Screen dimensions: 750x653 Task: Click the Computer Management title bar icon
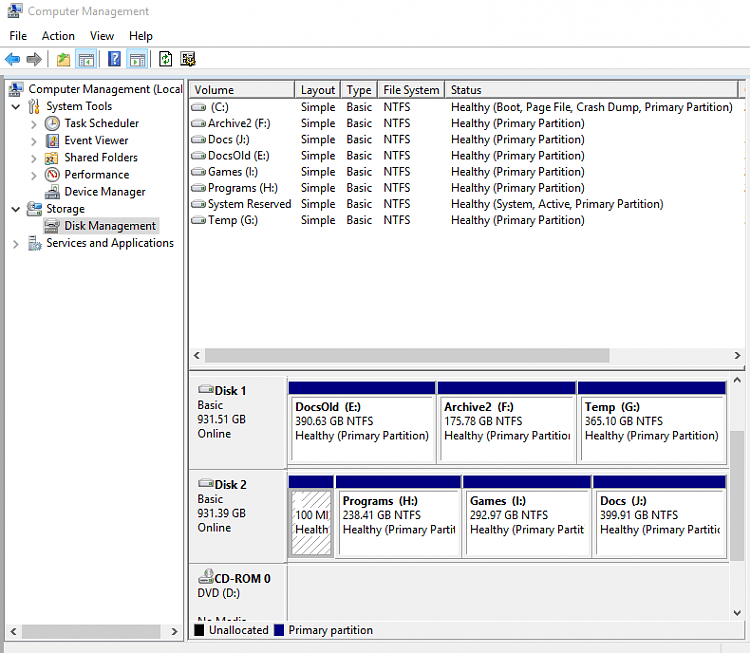coord(14,11)
